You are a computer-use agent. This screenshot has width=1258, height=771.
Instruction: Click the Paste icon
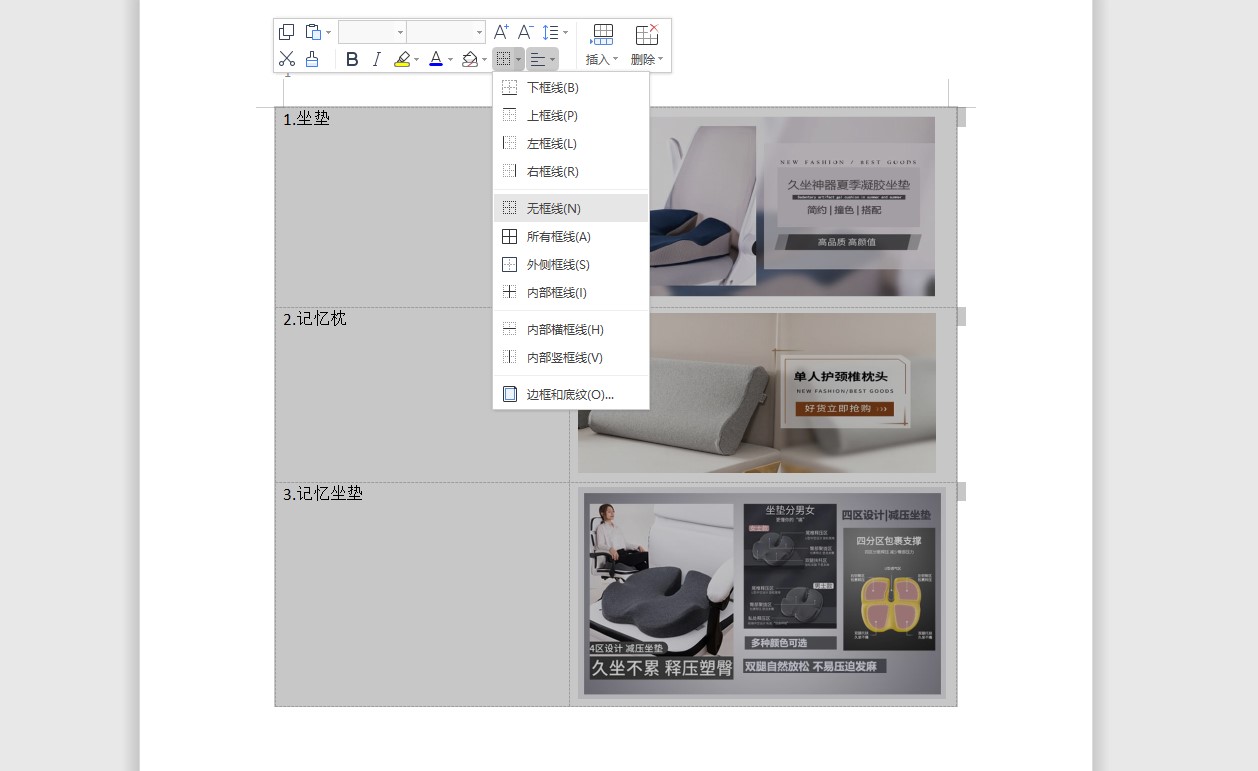click(311, 31)
